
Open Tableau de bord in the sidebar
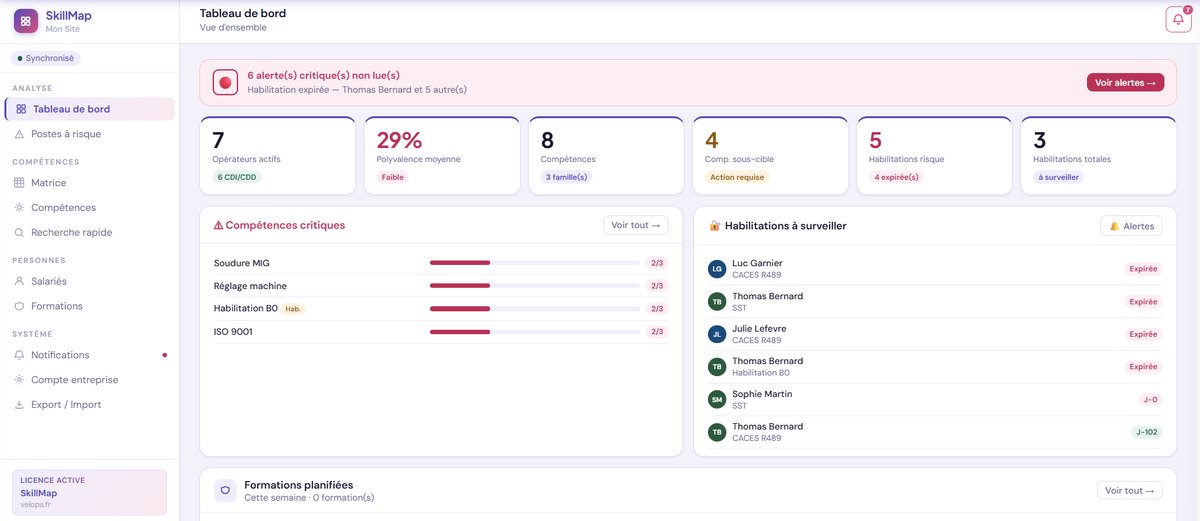pos(90,109)
